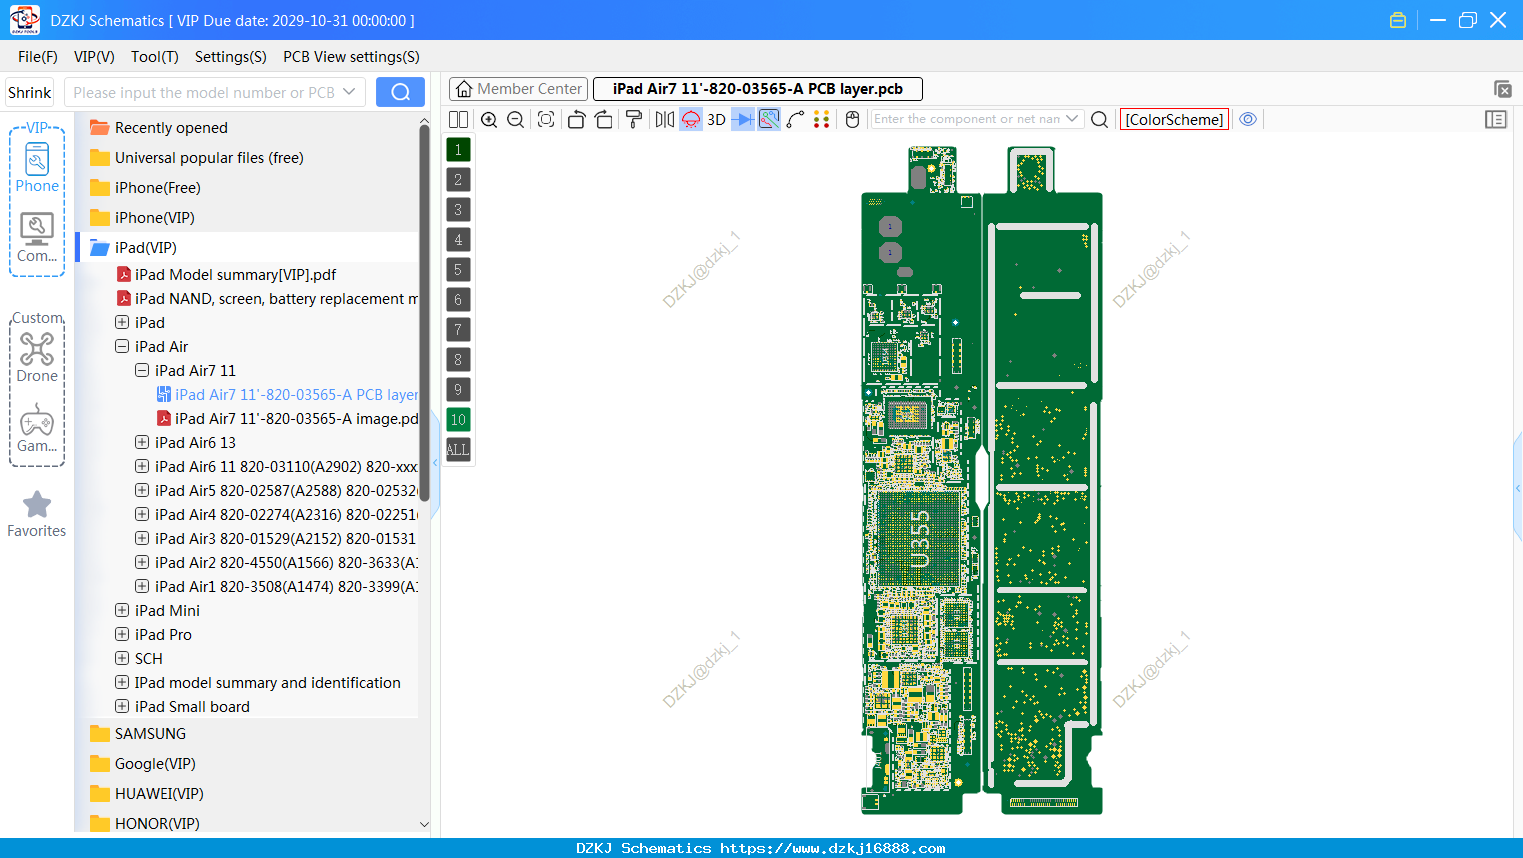Toggle the net route display icon

pos(769,119)
